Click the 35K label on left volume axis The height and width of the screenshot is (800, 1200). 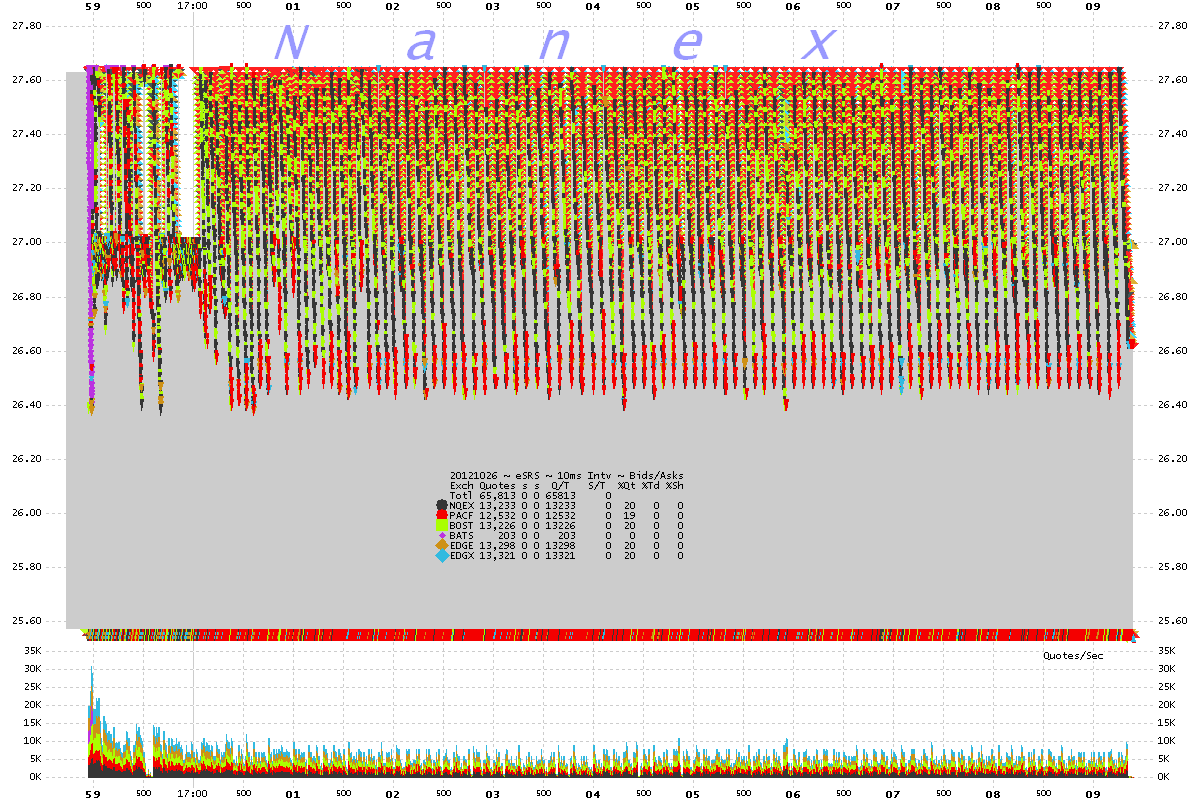pyautogui.click(x=32, y=651)
